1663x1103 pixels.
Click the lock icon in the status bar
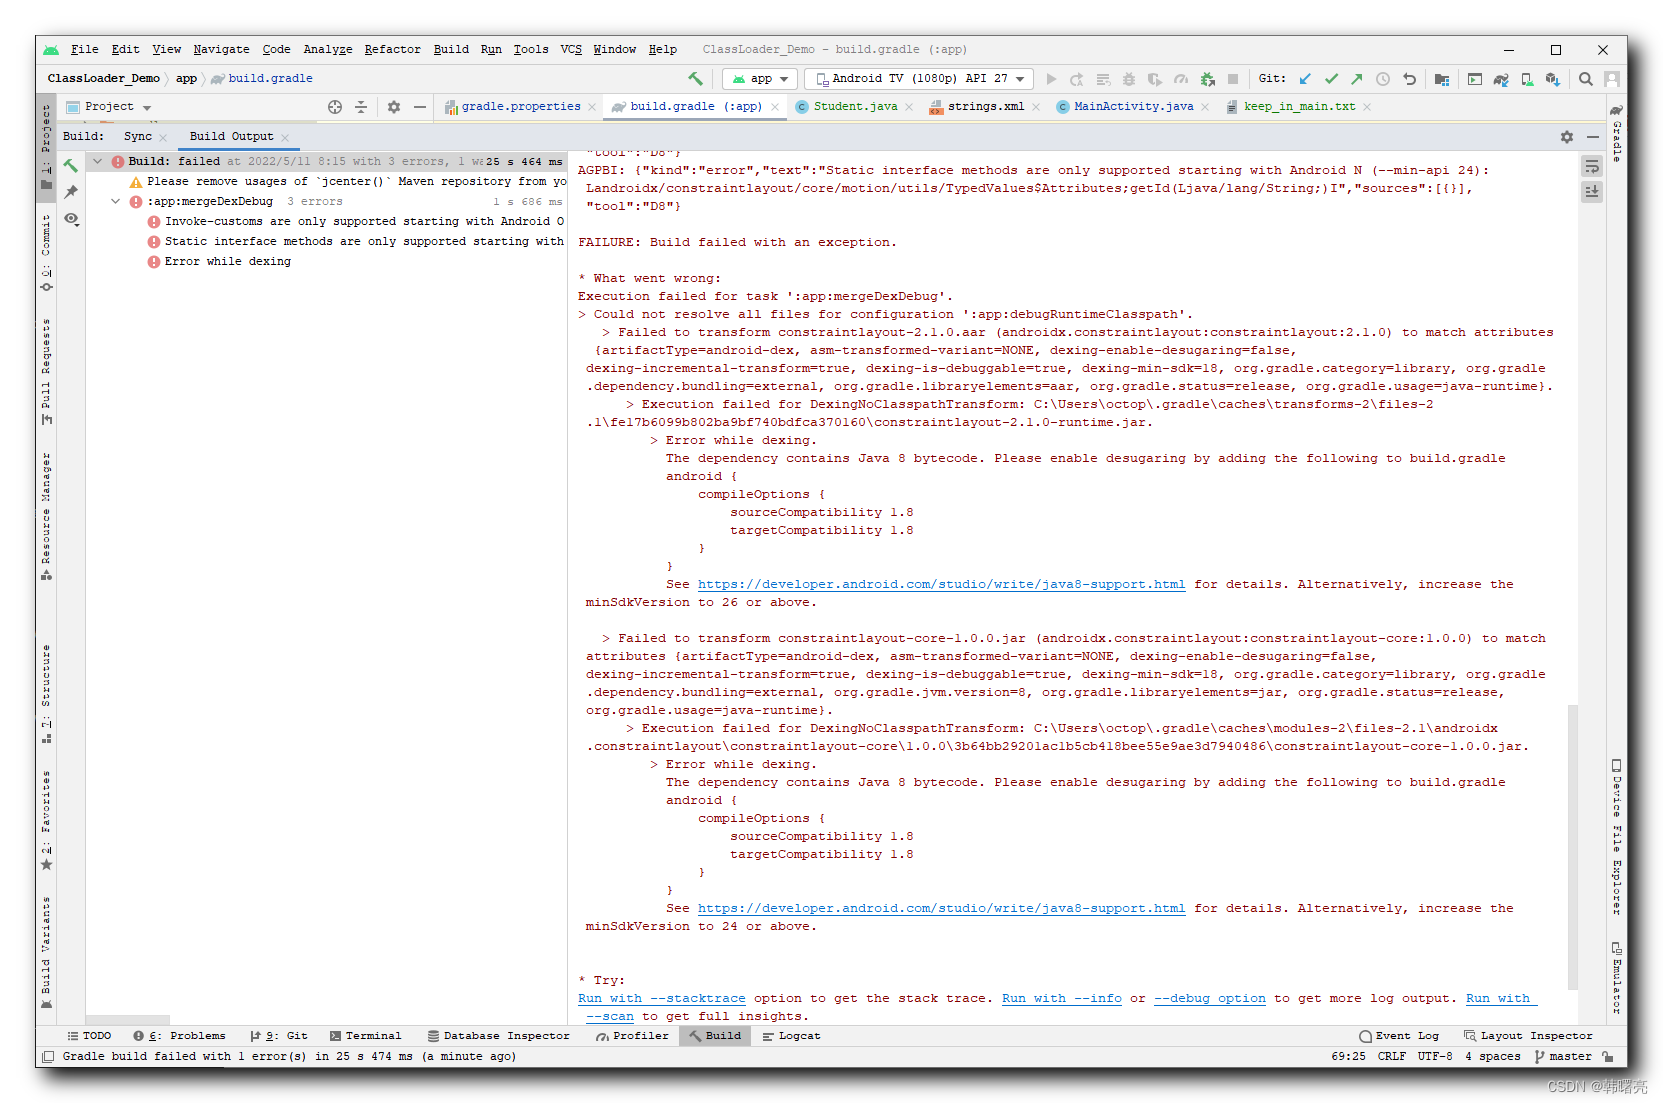[1607, 1056]
